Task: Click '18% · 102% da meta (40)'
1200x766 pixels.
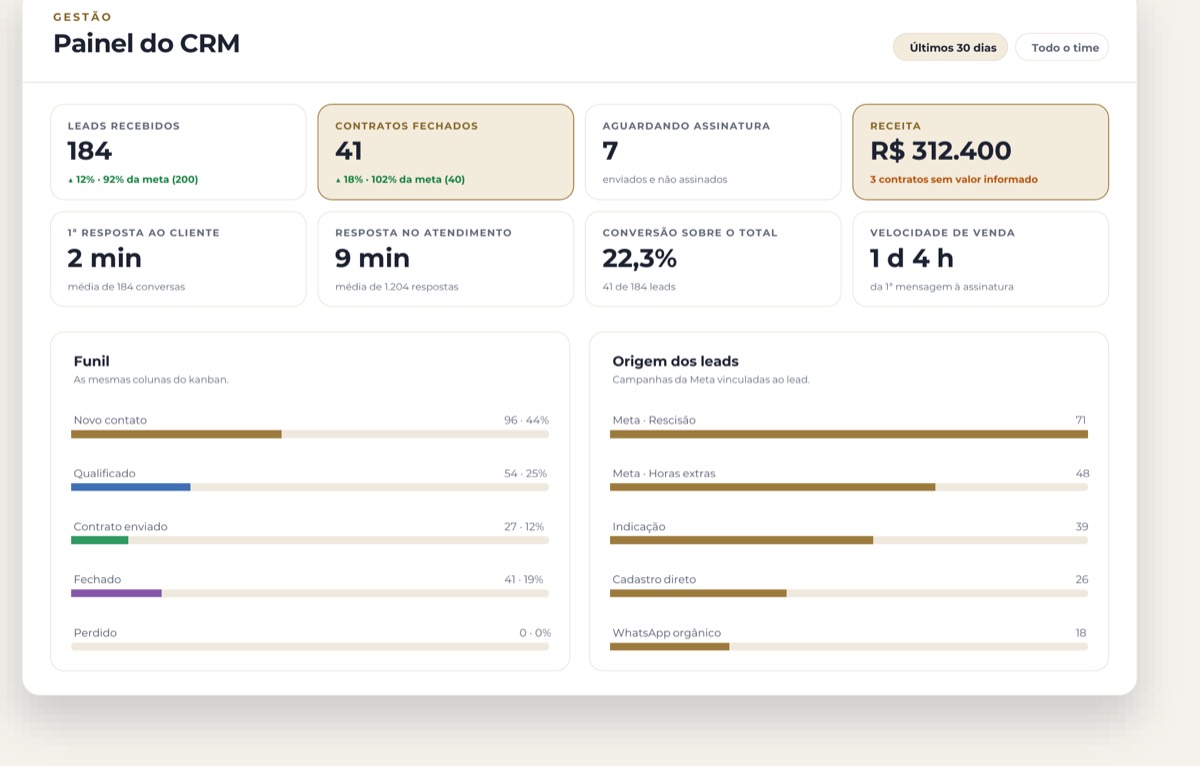Action: pos(400,180)
